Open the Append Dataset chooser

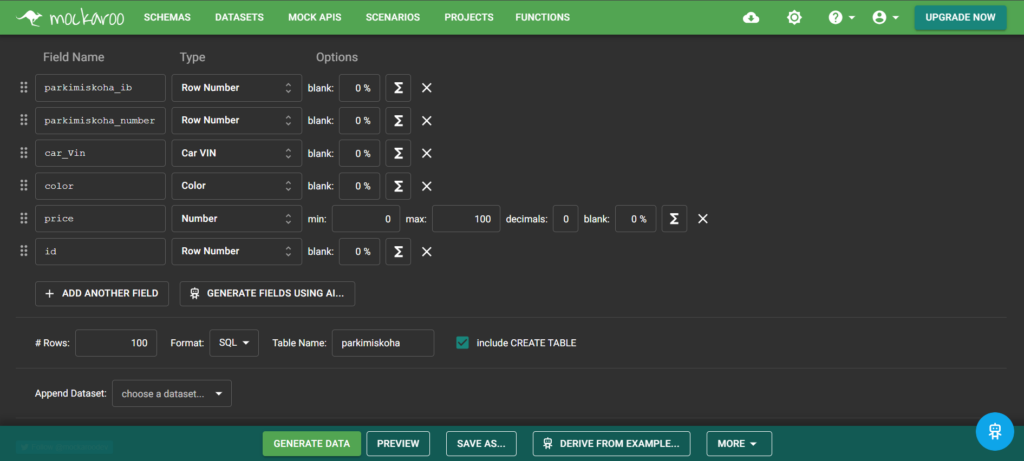pyautogui.click(x=172, y=394)
